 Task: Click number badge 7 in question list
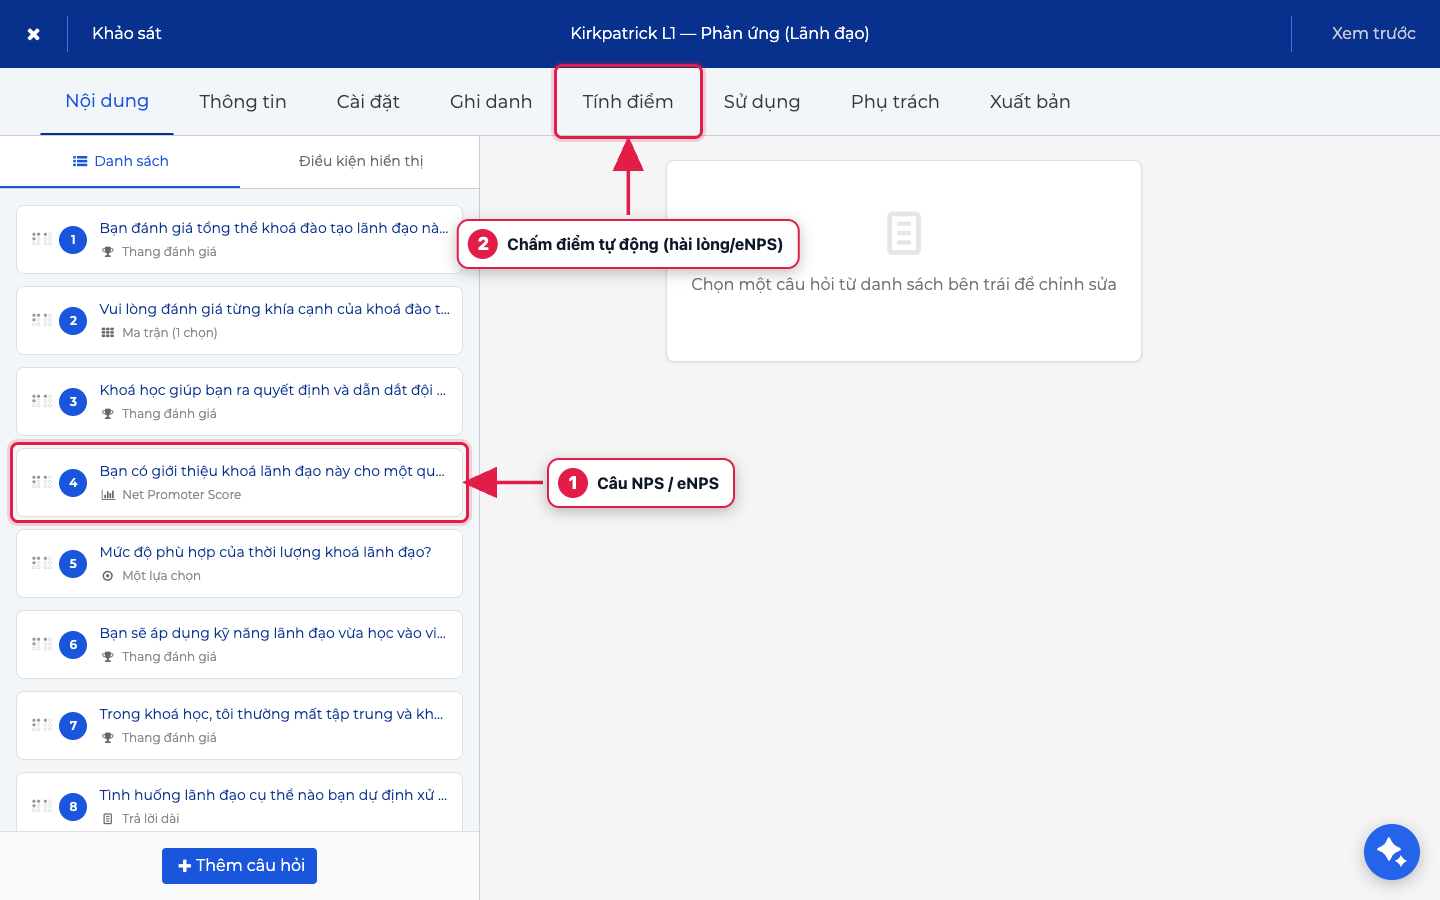click(73, 726)
